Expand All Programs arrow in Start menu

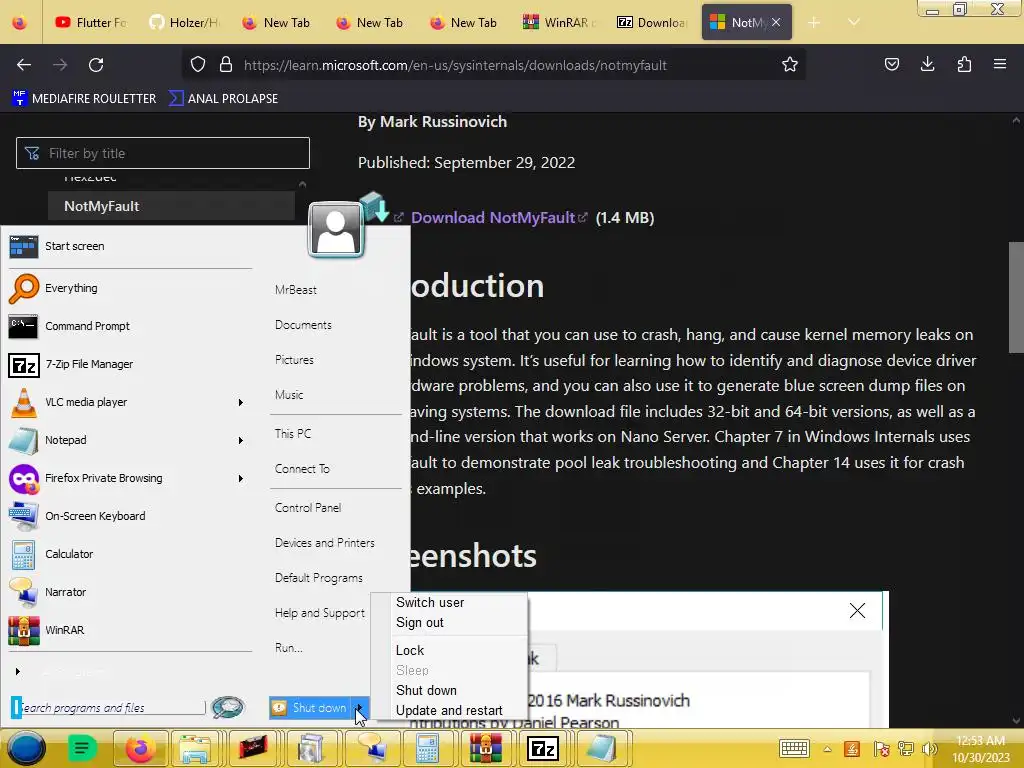[x=18, y=671]
